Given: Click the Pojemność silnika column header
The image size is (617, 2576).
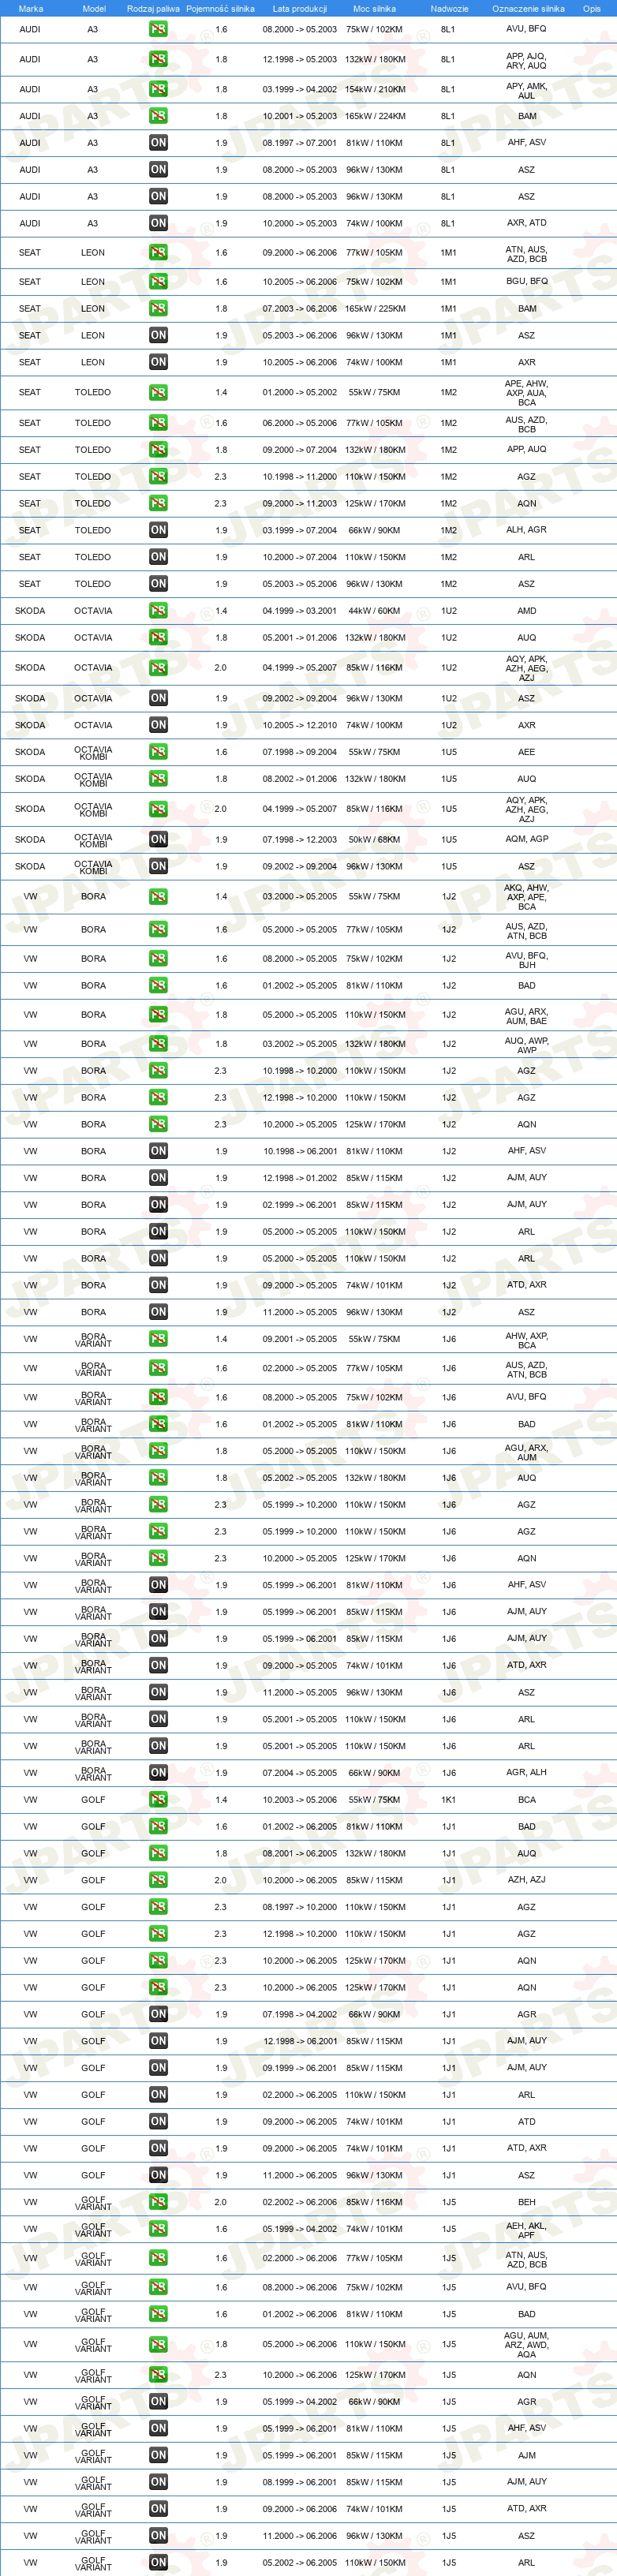Looking at the screenshot, I should 220,8.
